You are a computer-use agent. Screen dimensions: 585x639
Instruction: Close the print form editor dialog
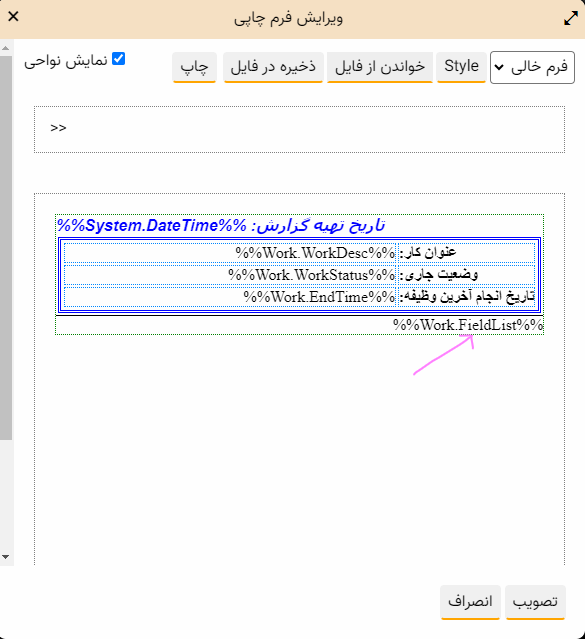[13, 17]
